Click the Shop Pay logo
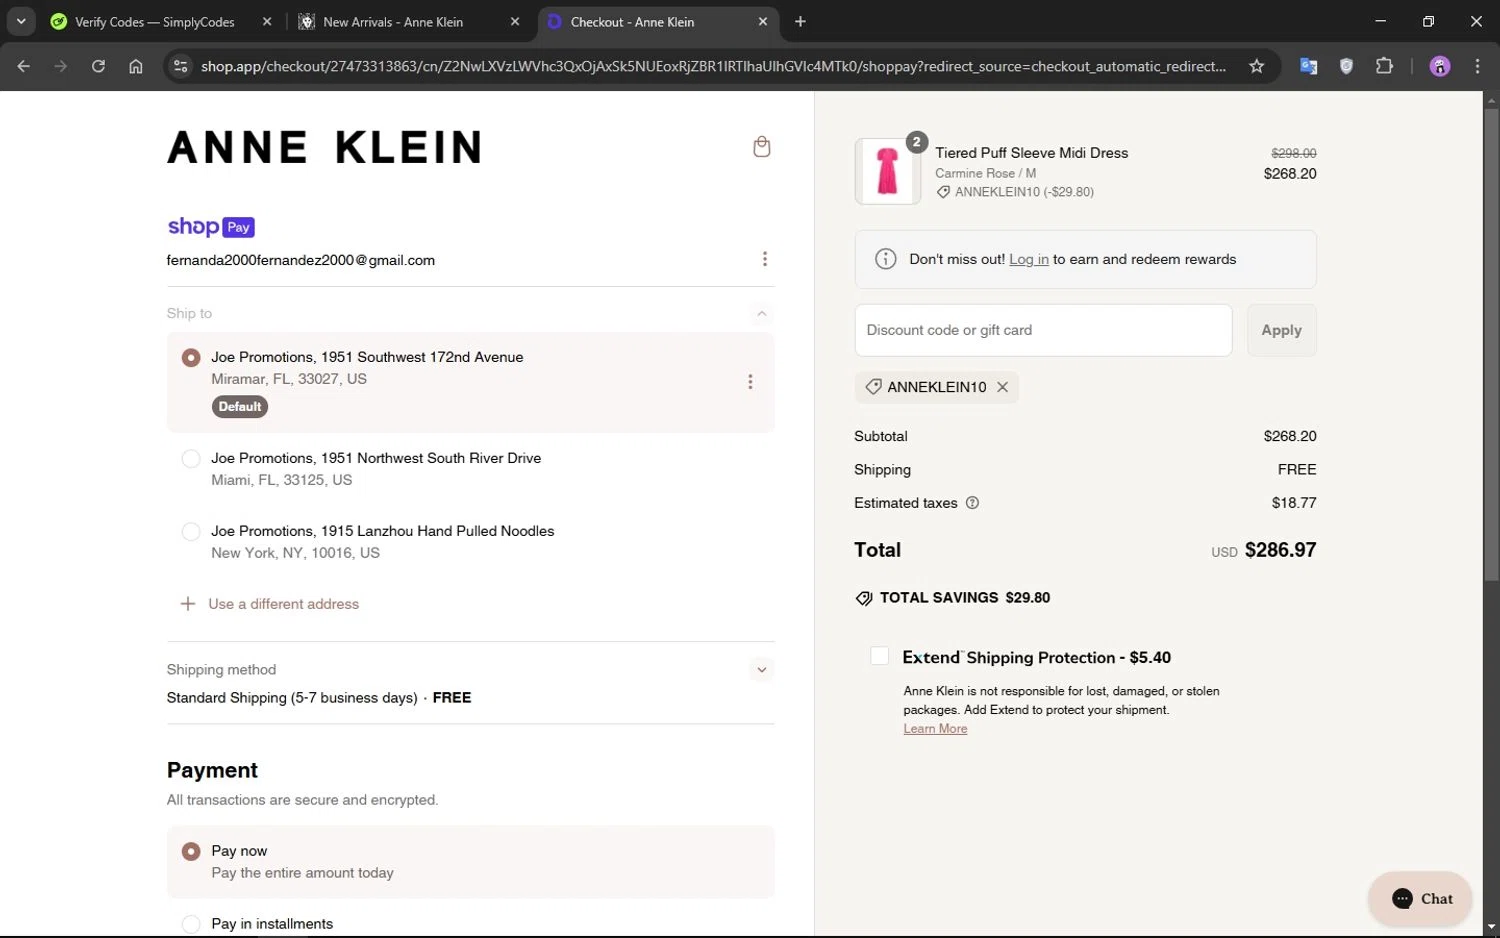 click(x=211, y=227)
